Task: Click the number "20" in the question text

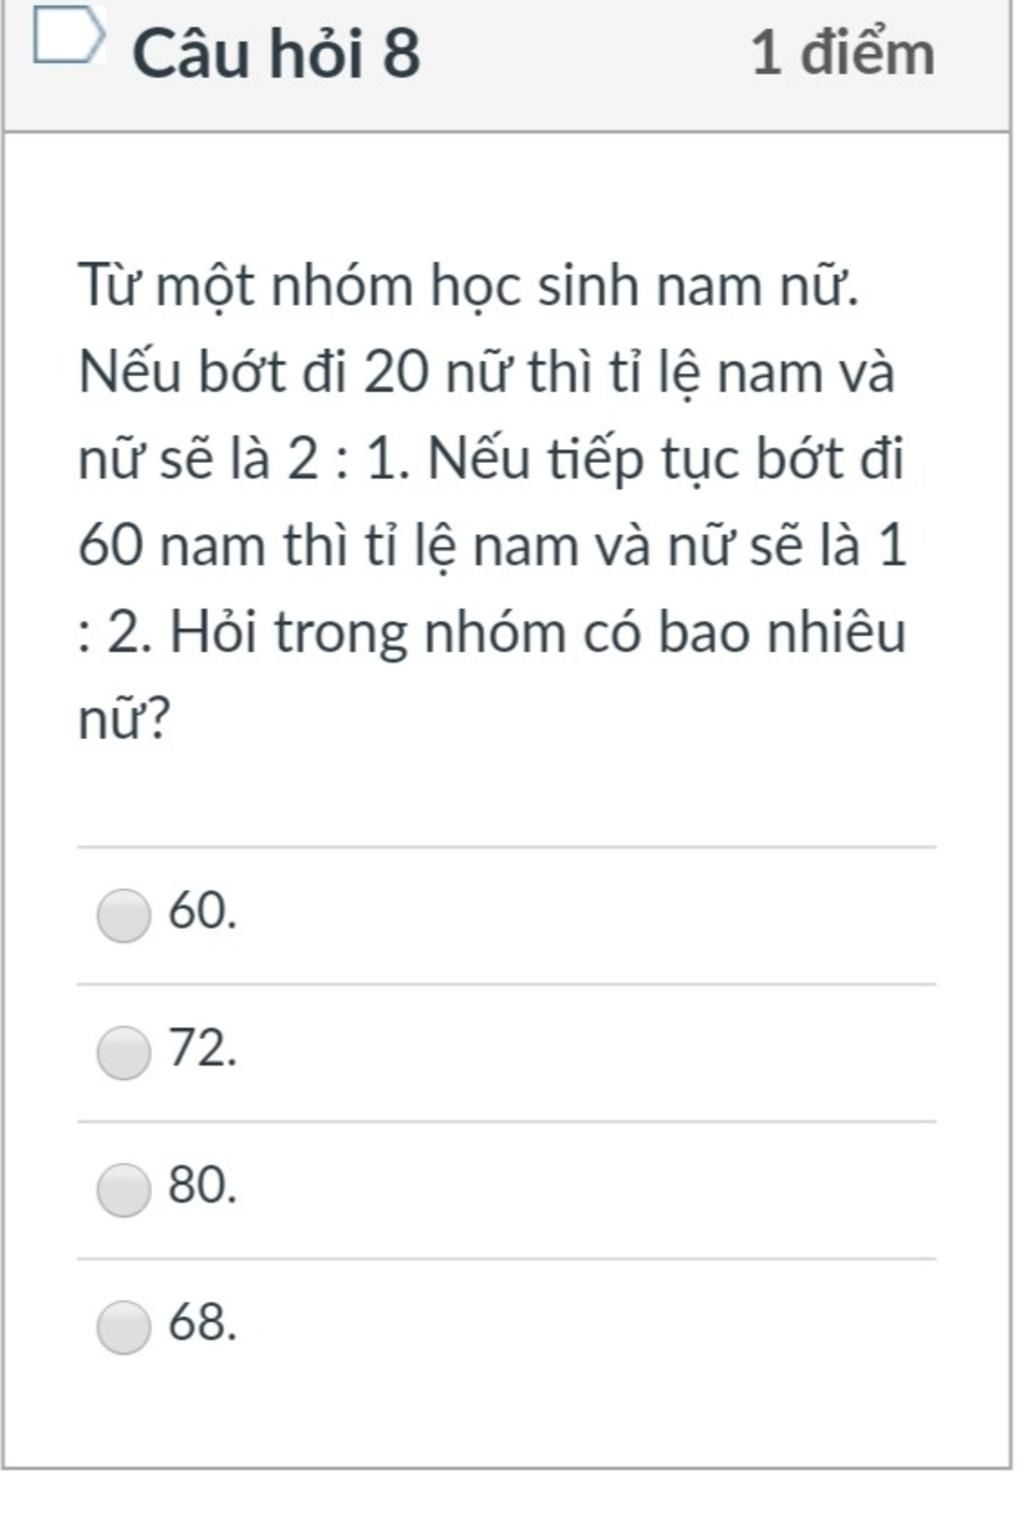Action: click(396, 373)
